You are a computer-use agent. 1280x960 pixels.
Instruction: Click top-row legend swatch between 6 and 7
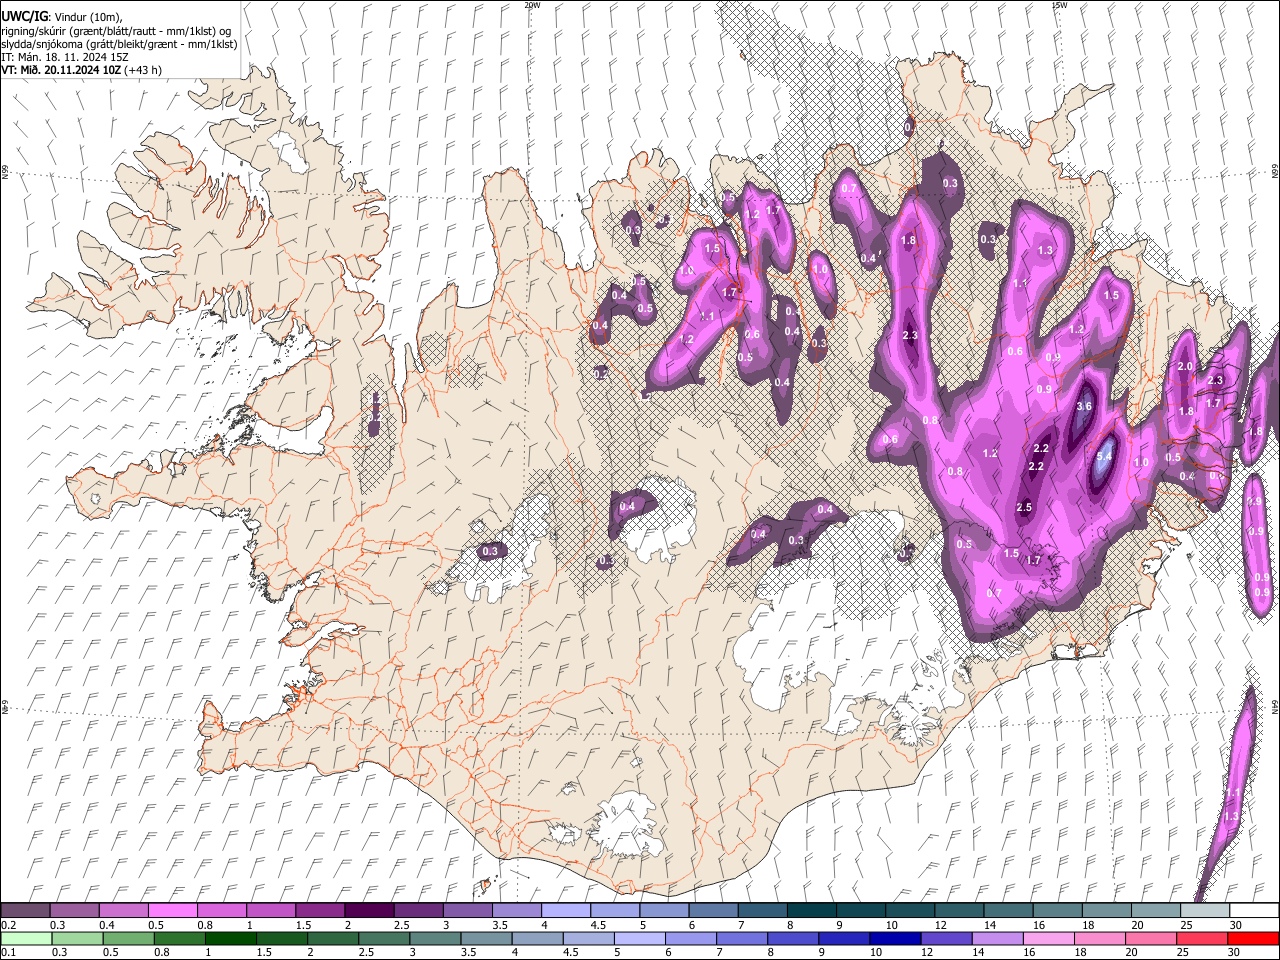coord(712,910)
